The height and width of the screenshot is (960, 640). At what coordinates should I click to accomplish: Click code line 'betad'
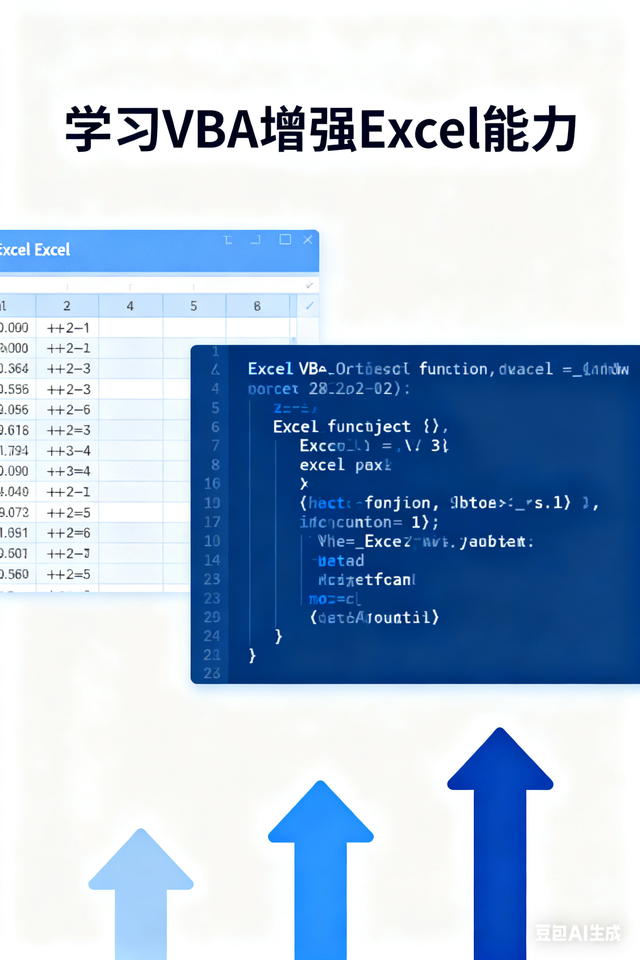click(338, 560)
